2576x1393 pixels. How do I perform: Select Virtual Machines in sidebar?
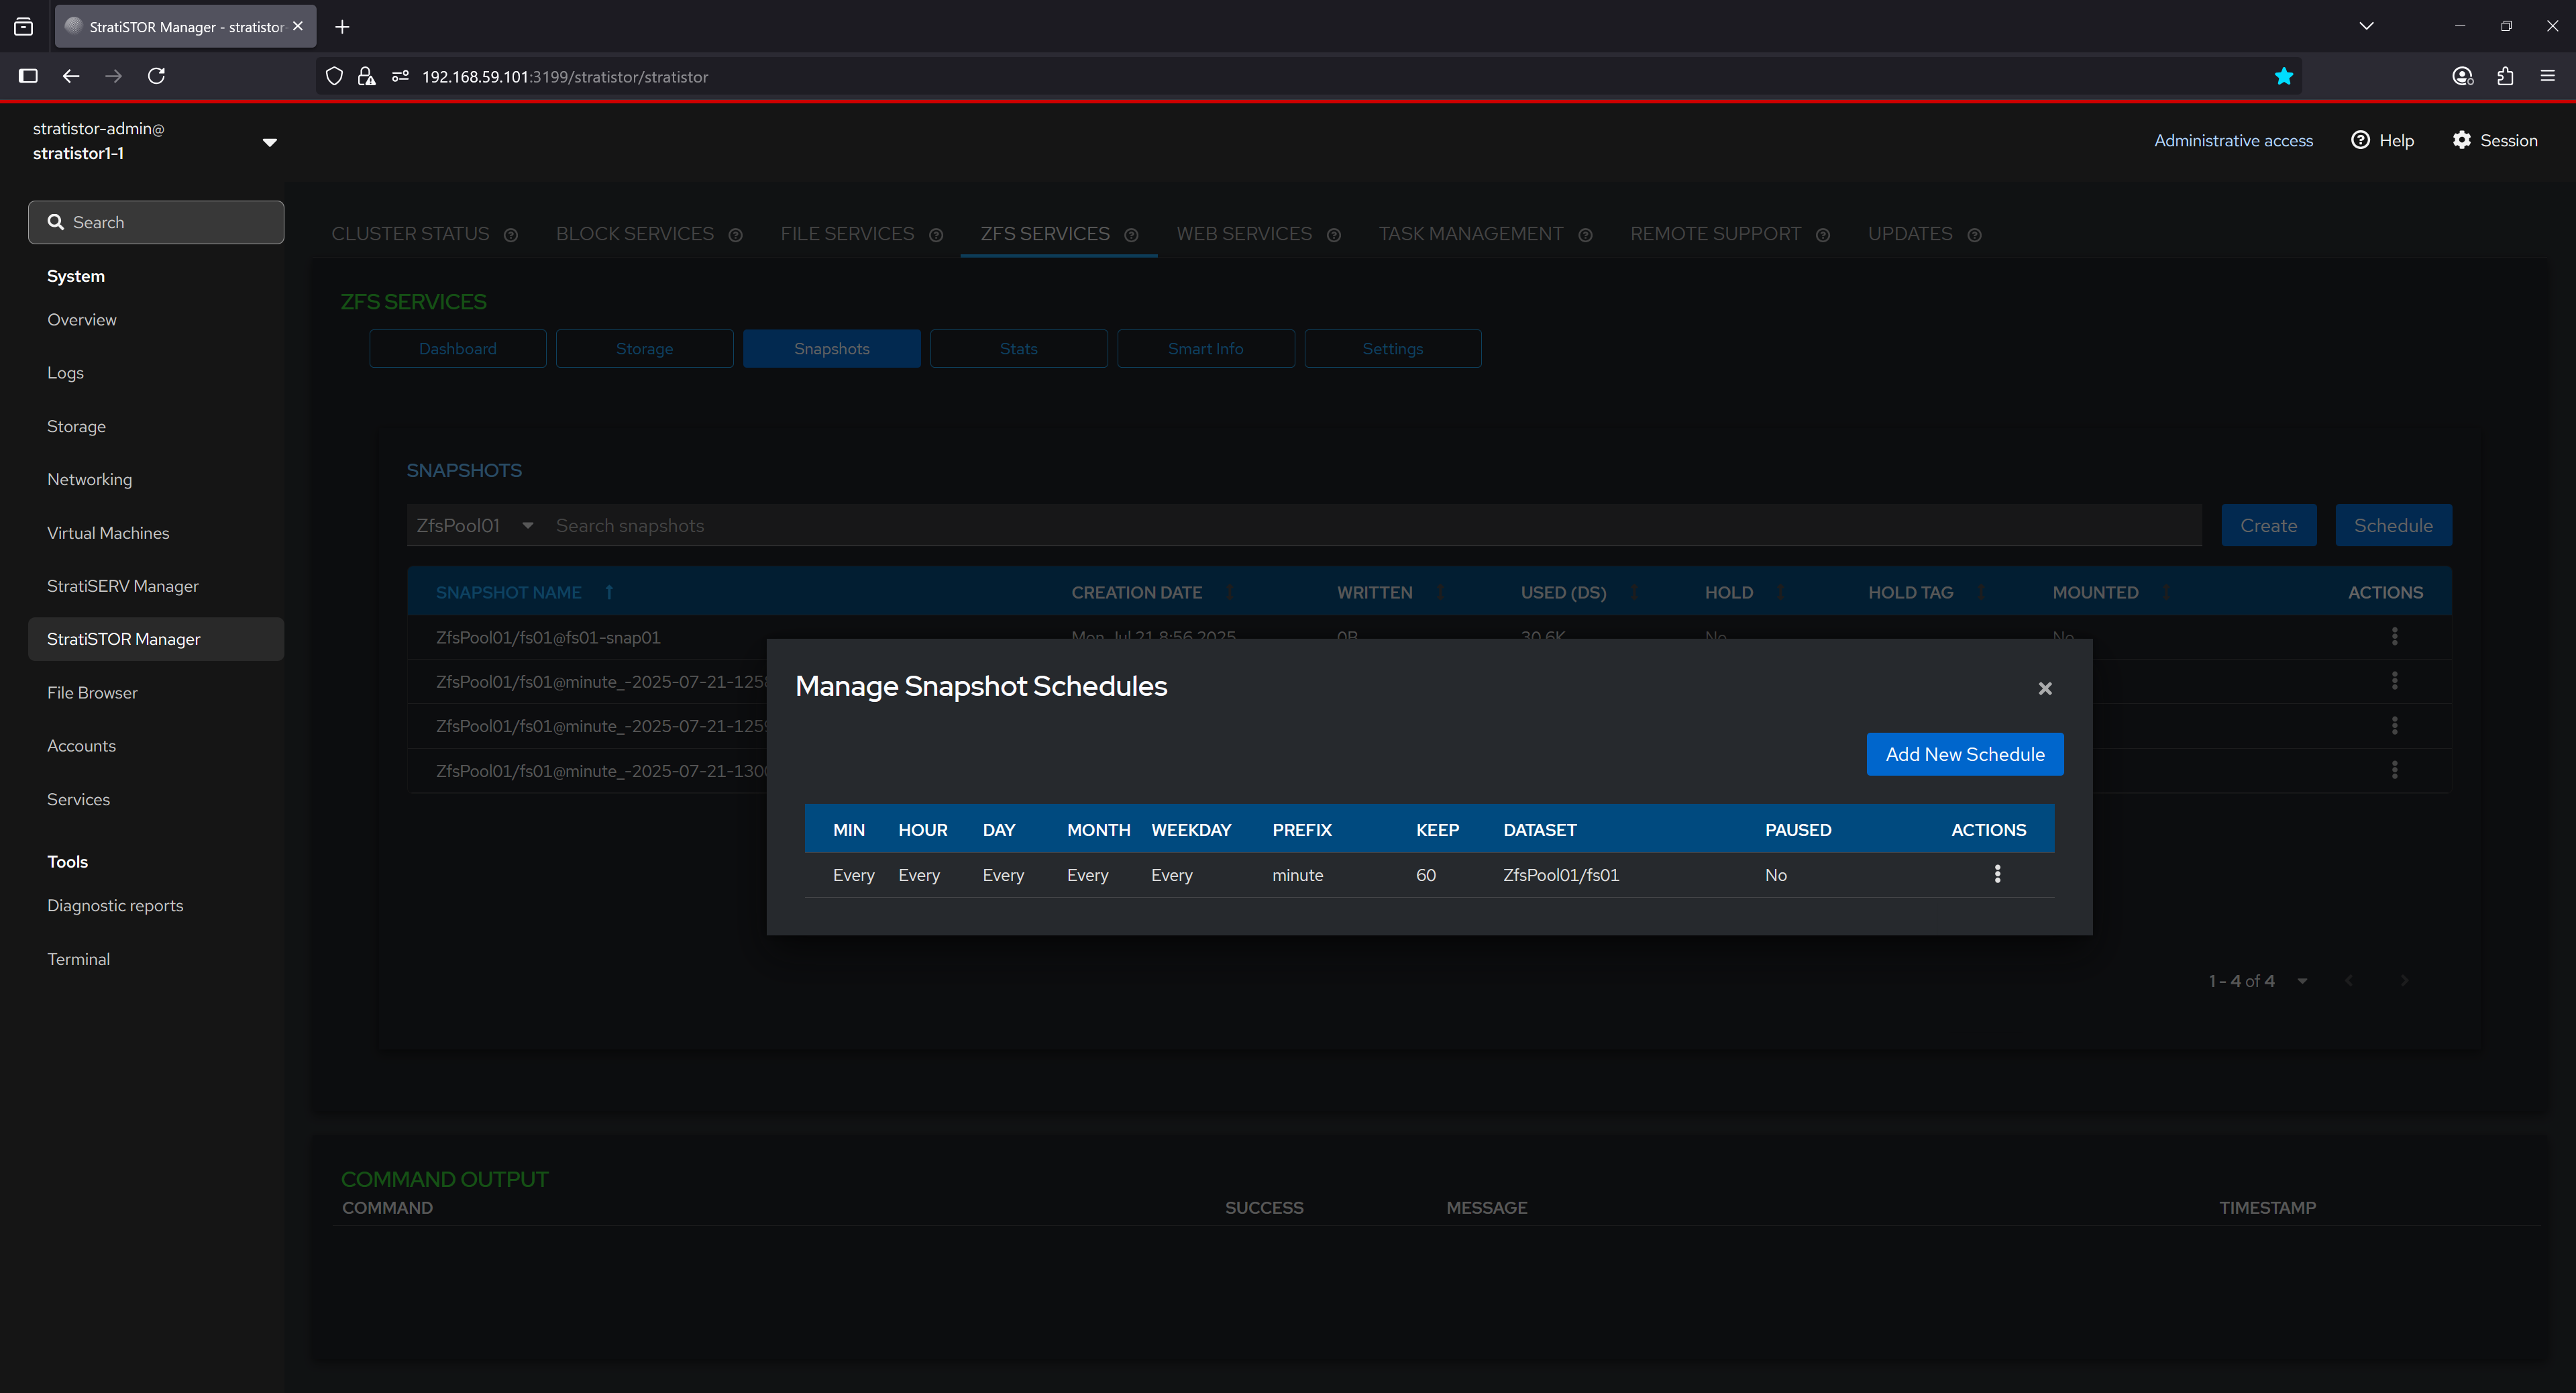(x=108, y=533)
